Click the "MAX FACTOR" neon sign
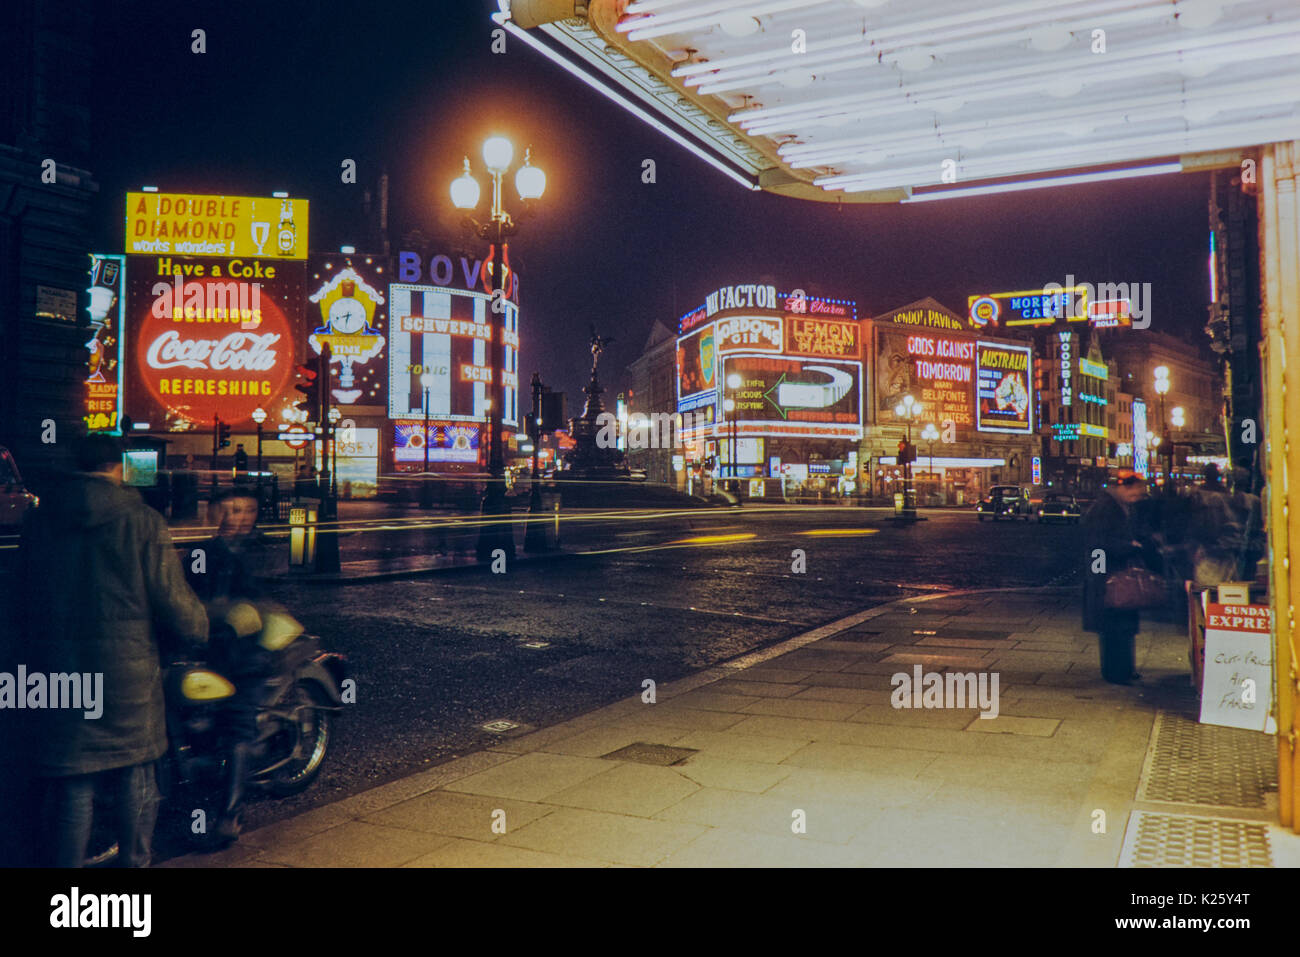This screenshot has height=957, width=1300. click(x=741, y=297)
